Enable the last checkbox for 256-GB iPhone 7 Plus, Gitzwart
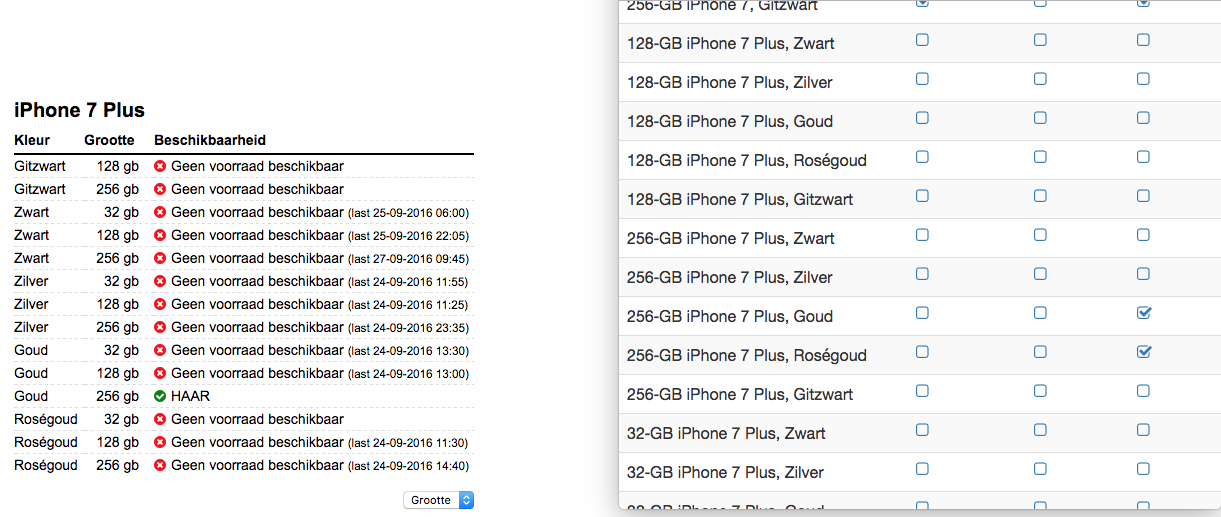This screenshot has height=517, width=1221. tap(1143, 391)
